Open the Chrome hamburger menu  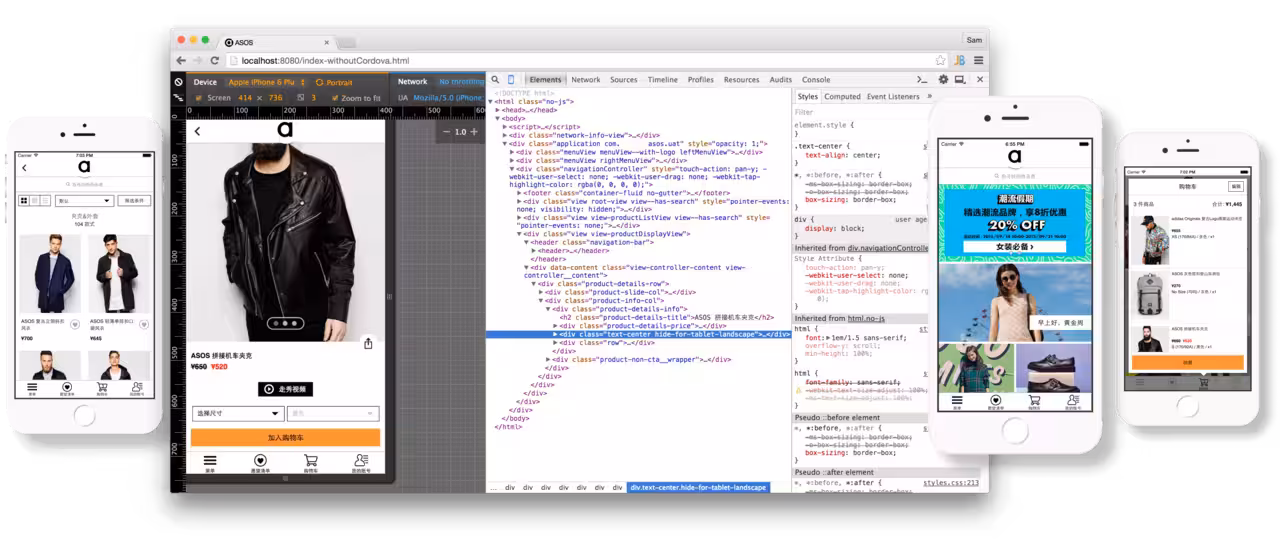[x=978, y=61]
